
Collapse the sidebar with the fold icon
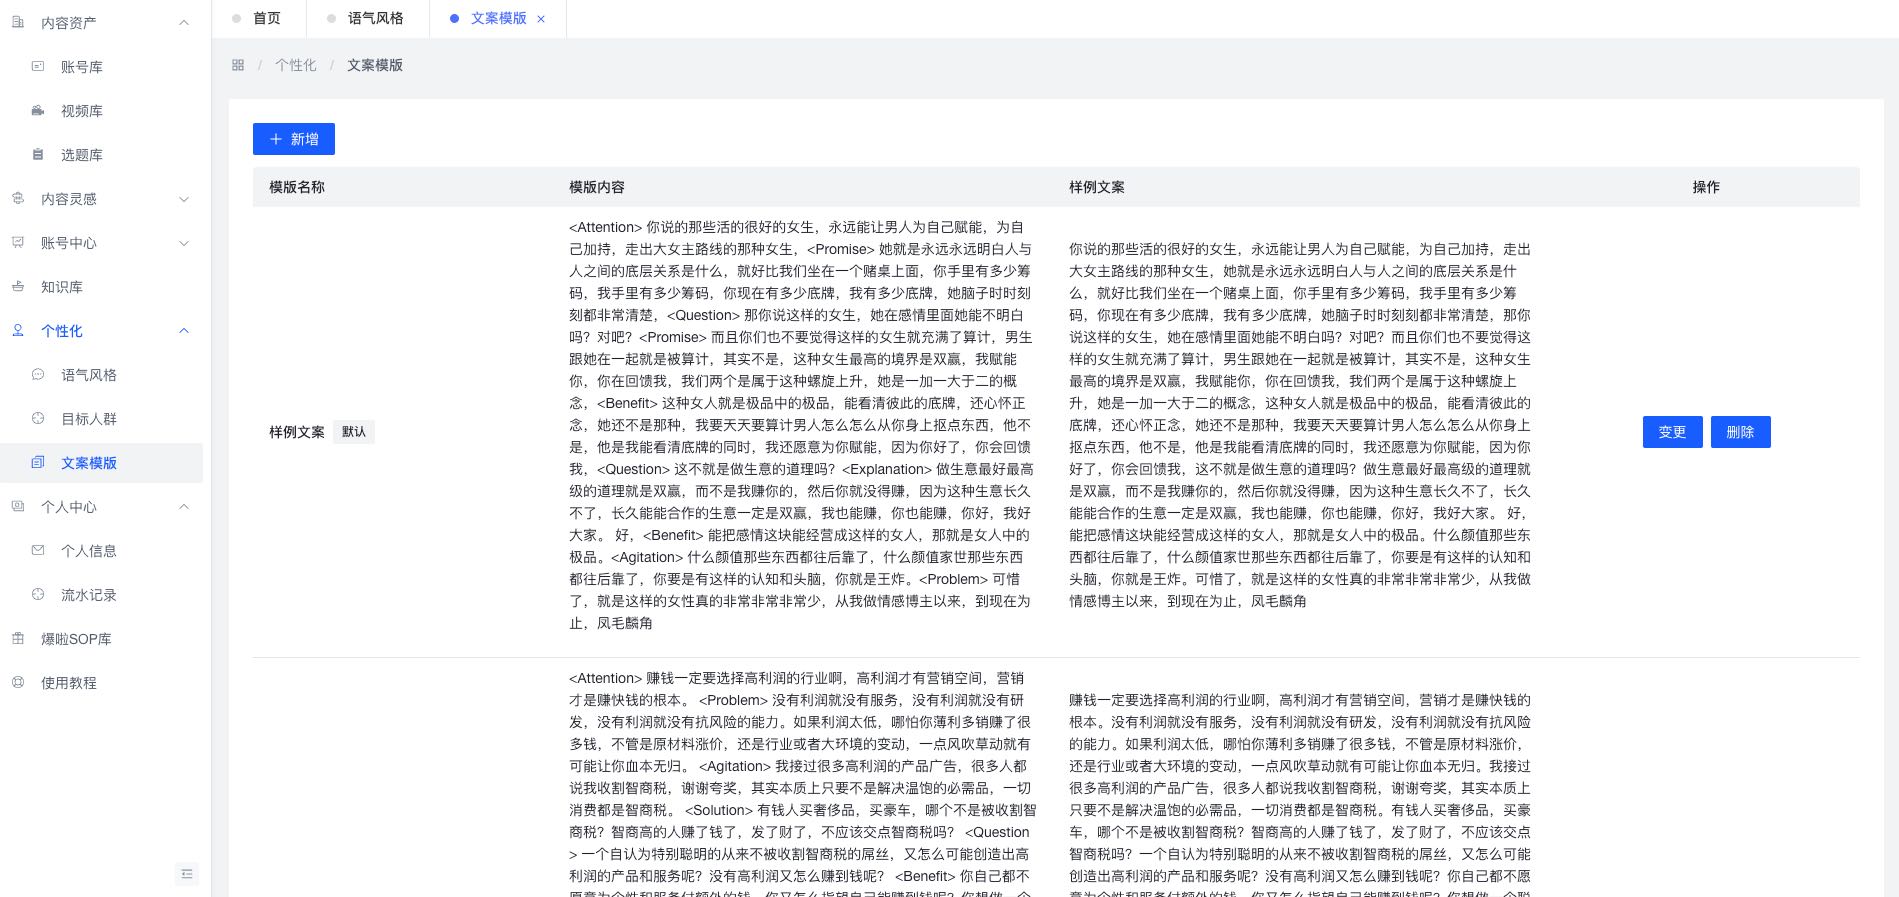pos(187,874)
